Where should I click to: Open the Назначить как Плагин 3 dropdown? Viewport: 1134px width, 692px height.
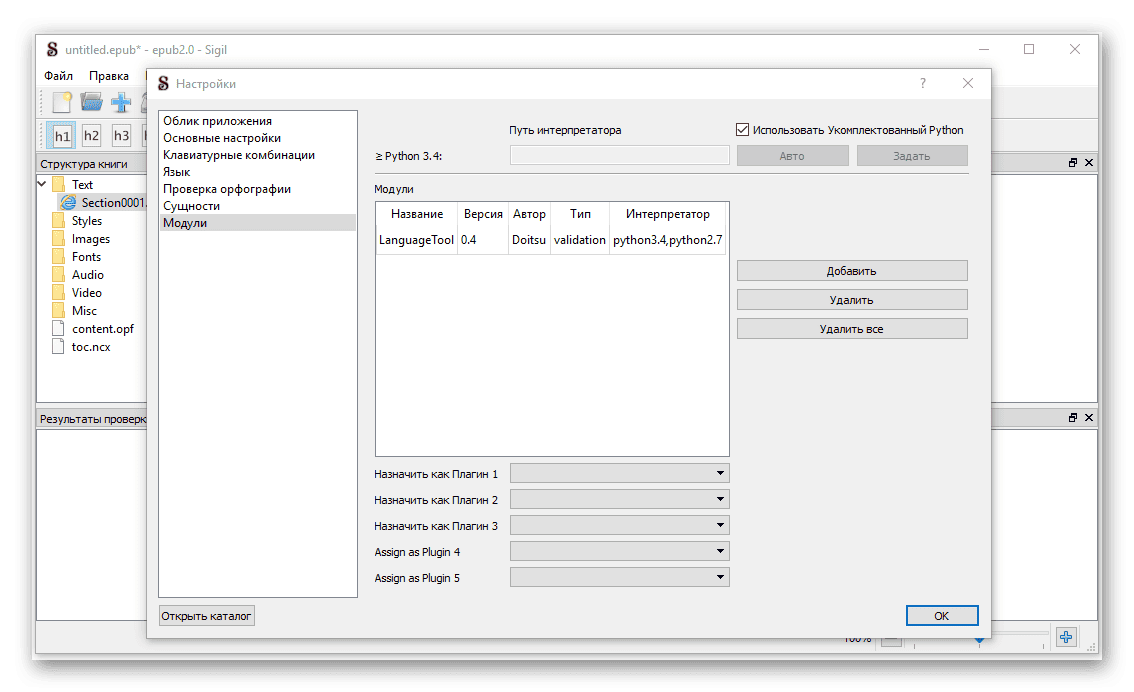point(619,526)
